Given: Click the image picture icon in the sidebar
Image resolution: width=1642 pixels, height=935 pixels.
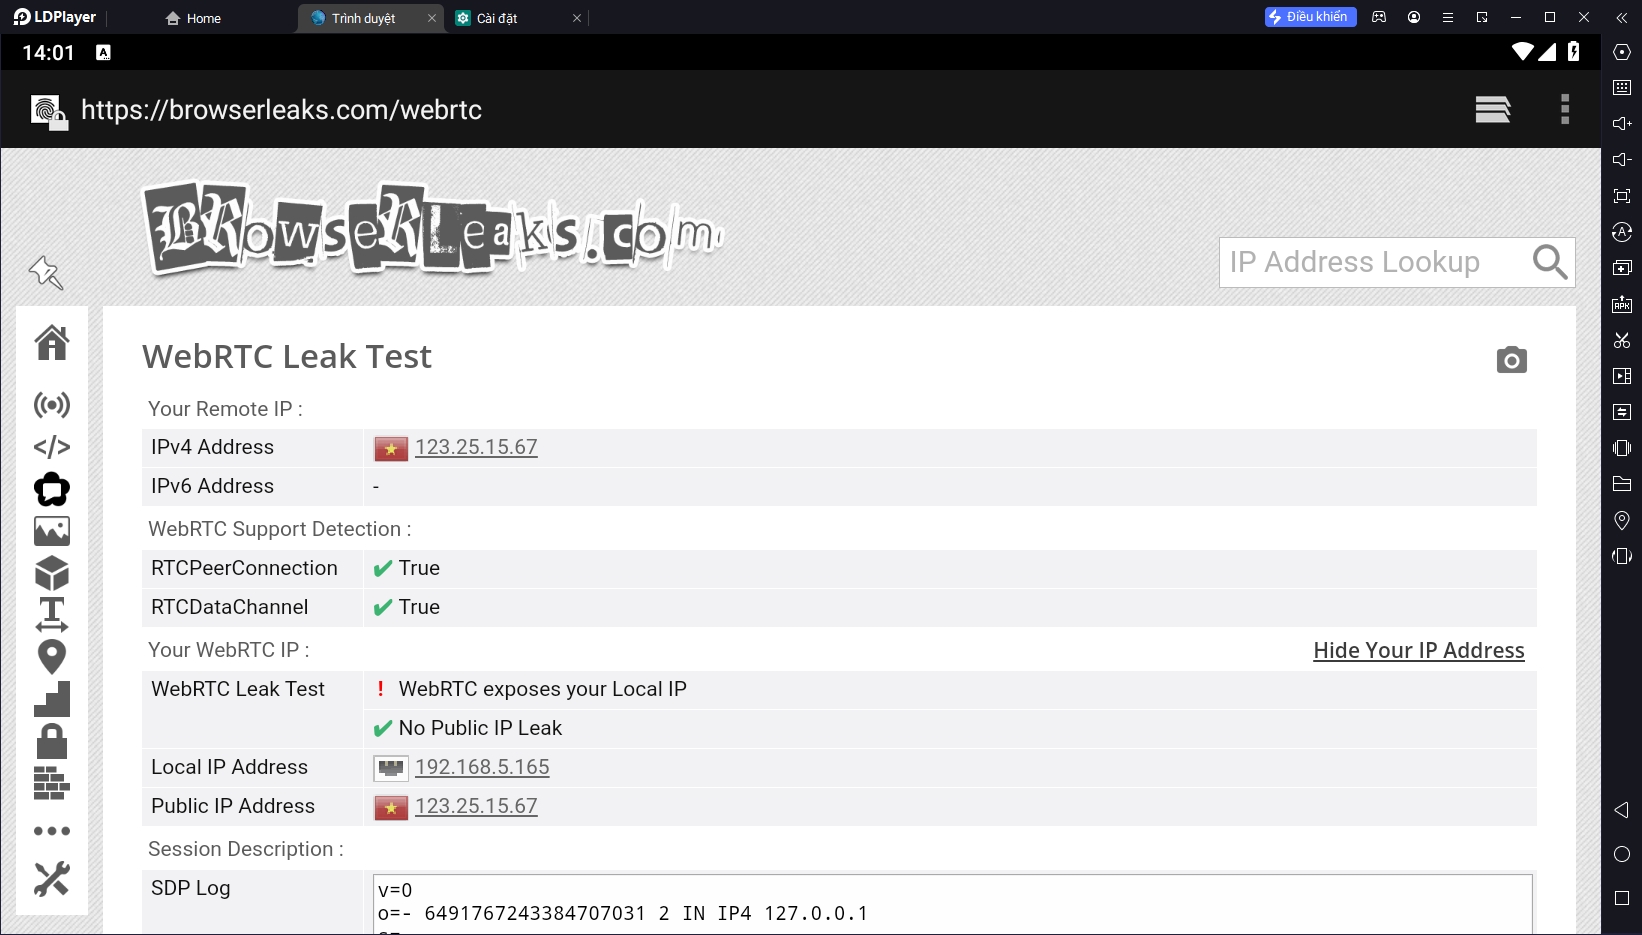Looking at the screenshot, I should click(52, 531).
